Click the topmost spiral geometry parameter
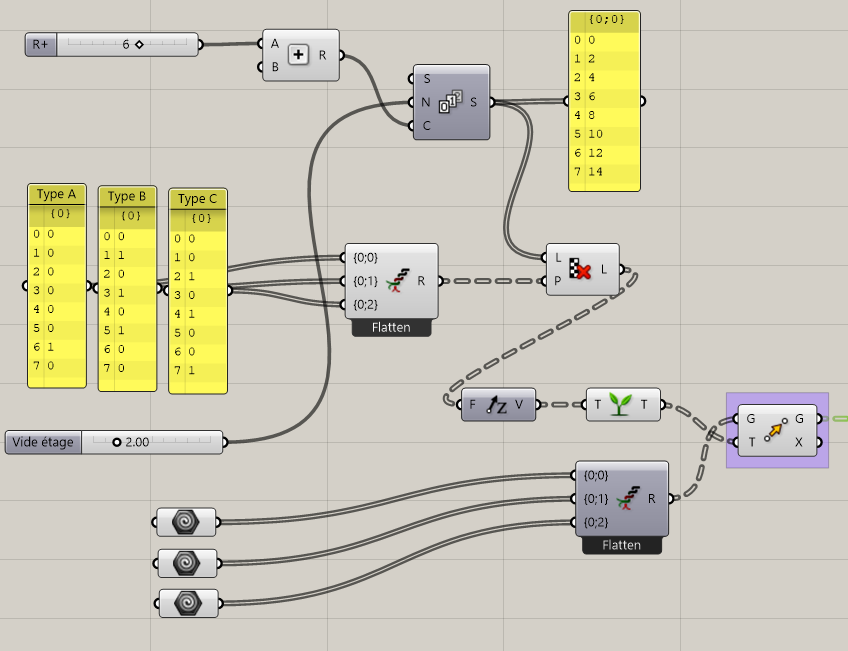 [186, 521]
